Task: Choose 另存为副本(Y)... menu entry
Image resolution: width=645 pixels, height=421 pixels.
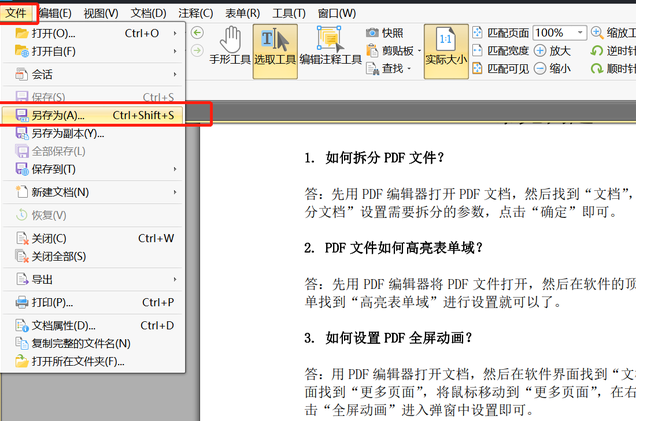Action: (x=93, y=133)
